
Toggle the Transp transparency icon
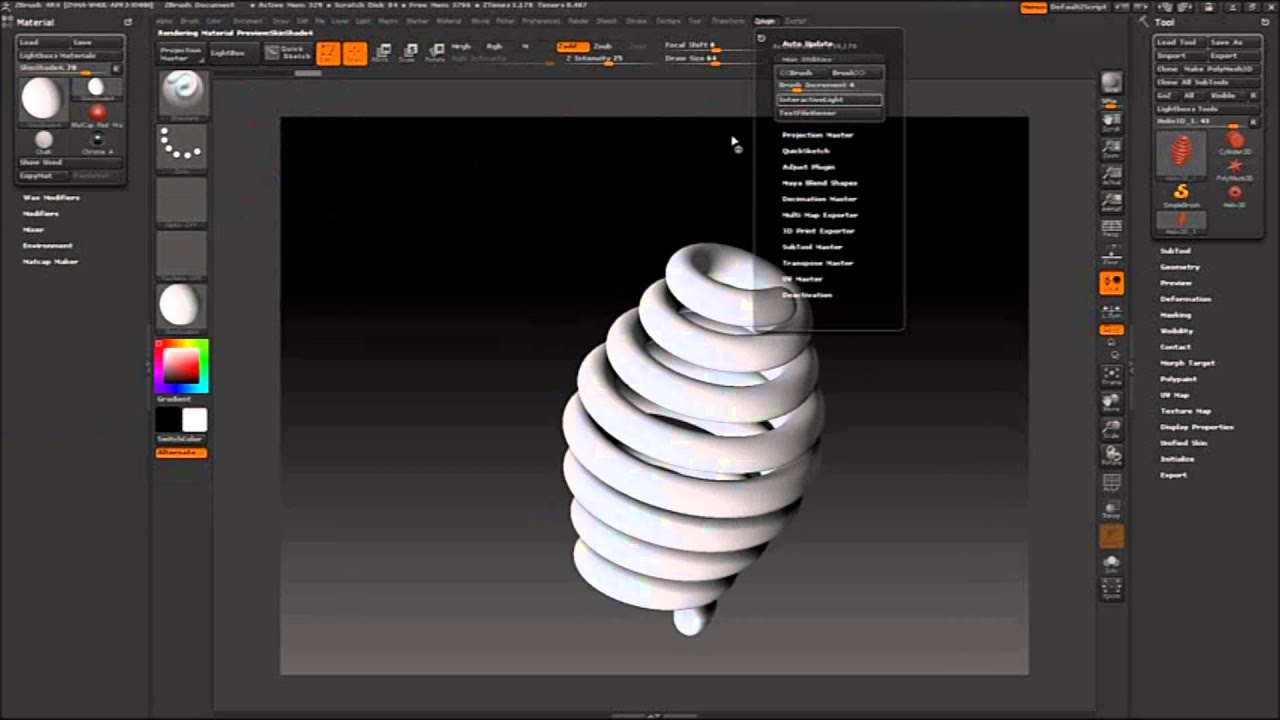click(x=1111, y=510)
